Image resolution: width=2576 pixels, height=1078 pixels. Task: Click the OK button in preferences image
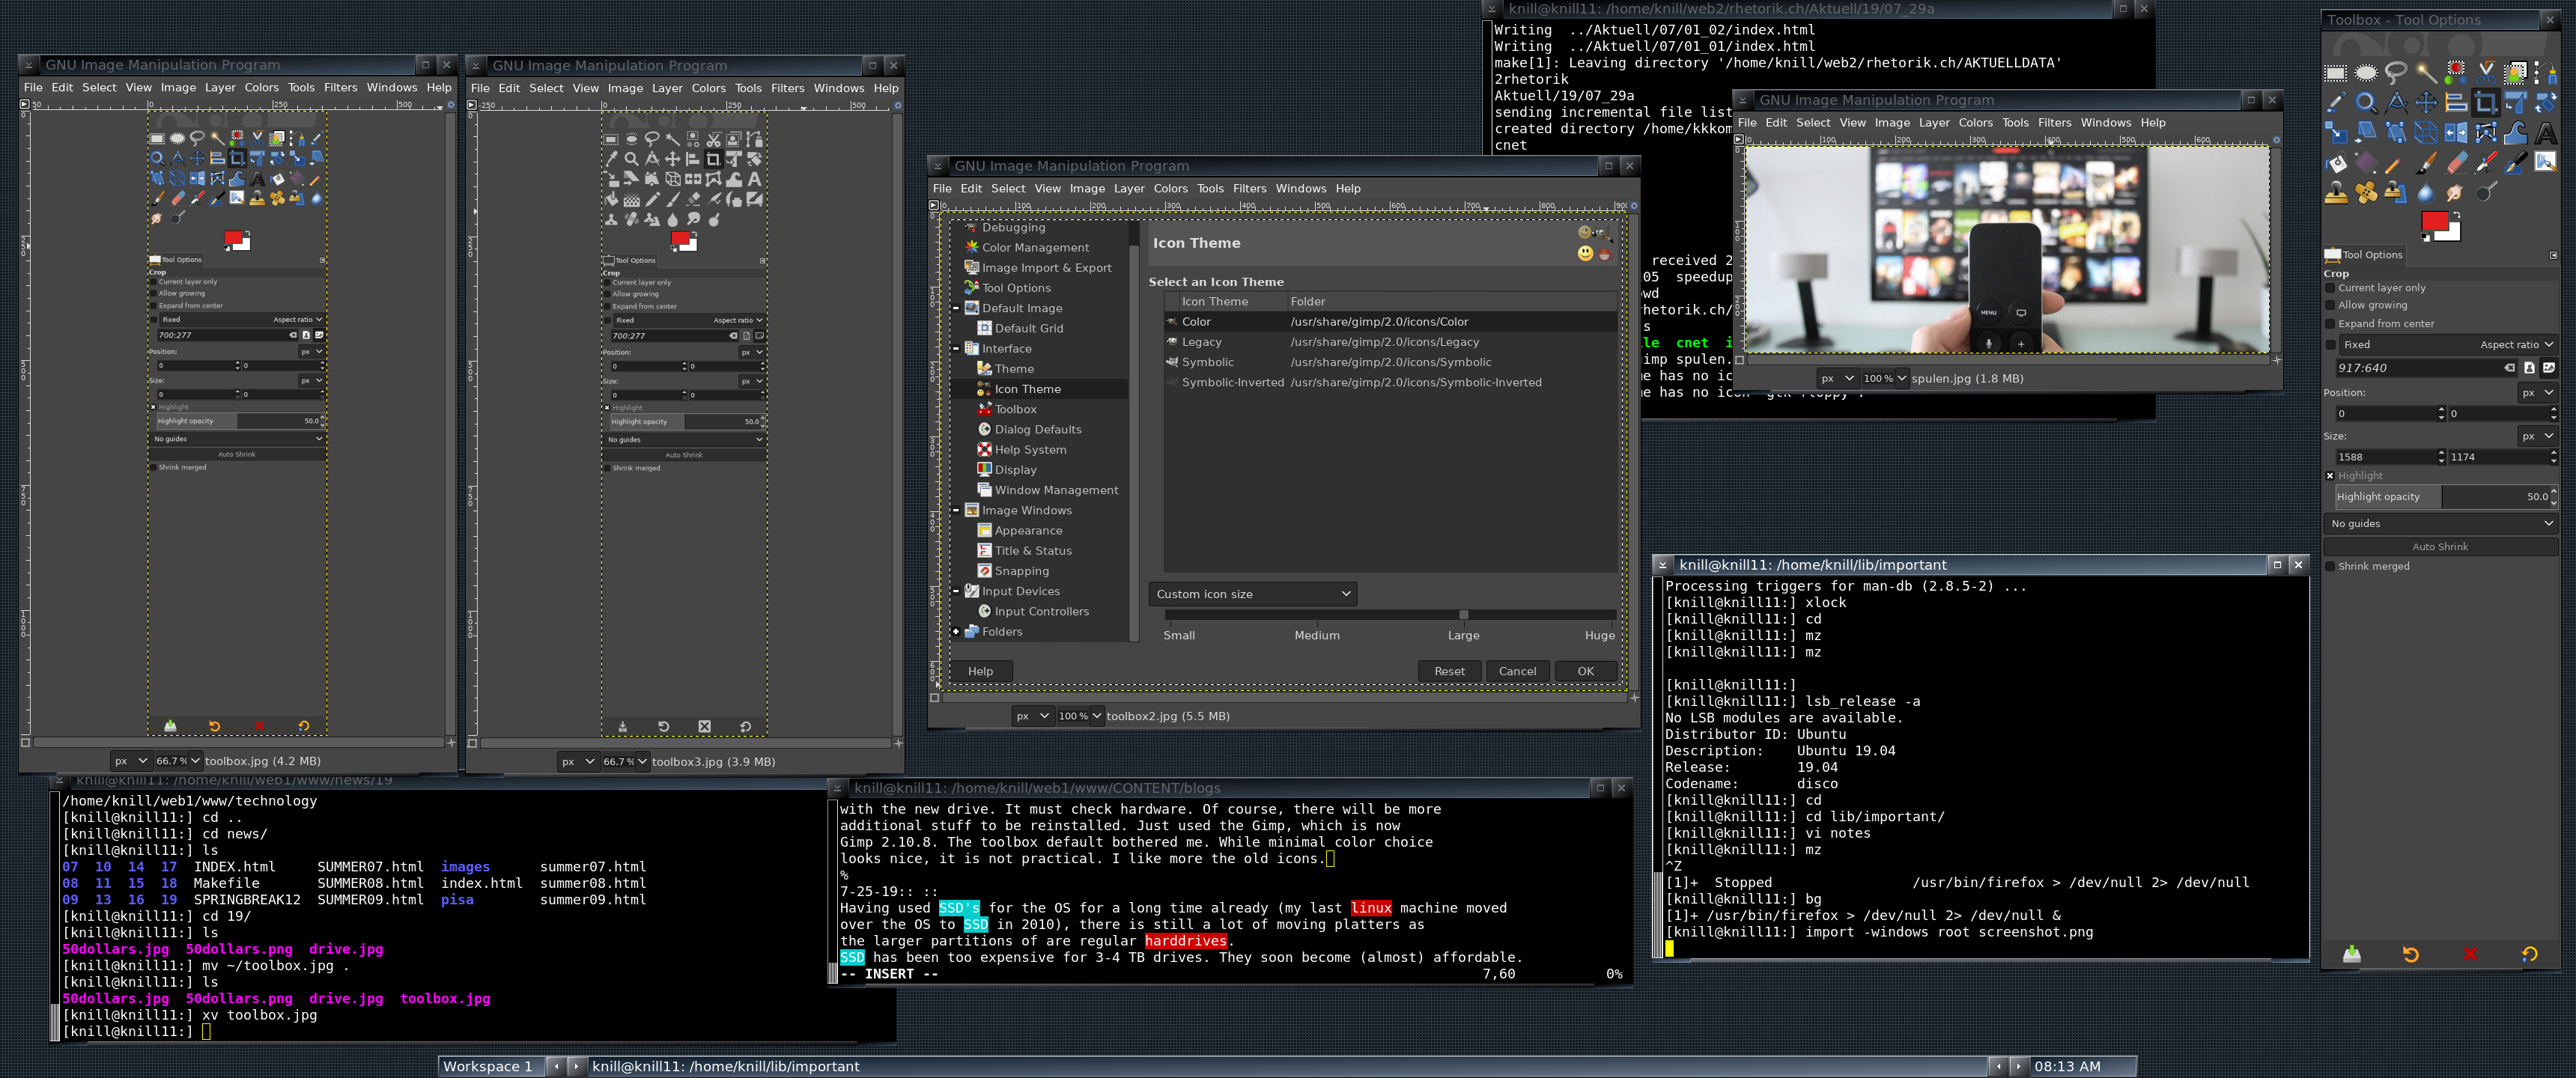[x=1585, y=671]
